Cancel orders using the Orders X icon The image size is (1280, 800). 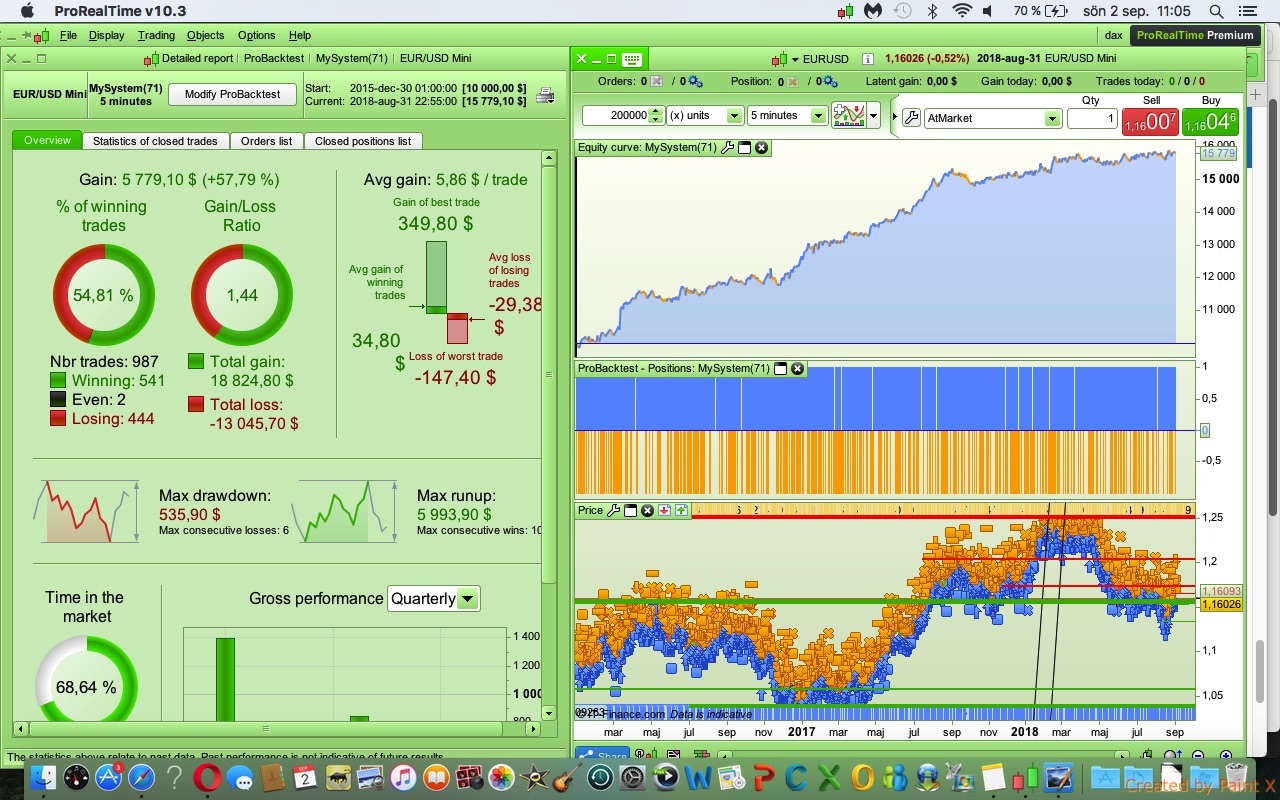[656, 81]
